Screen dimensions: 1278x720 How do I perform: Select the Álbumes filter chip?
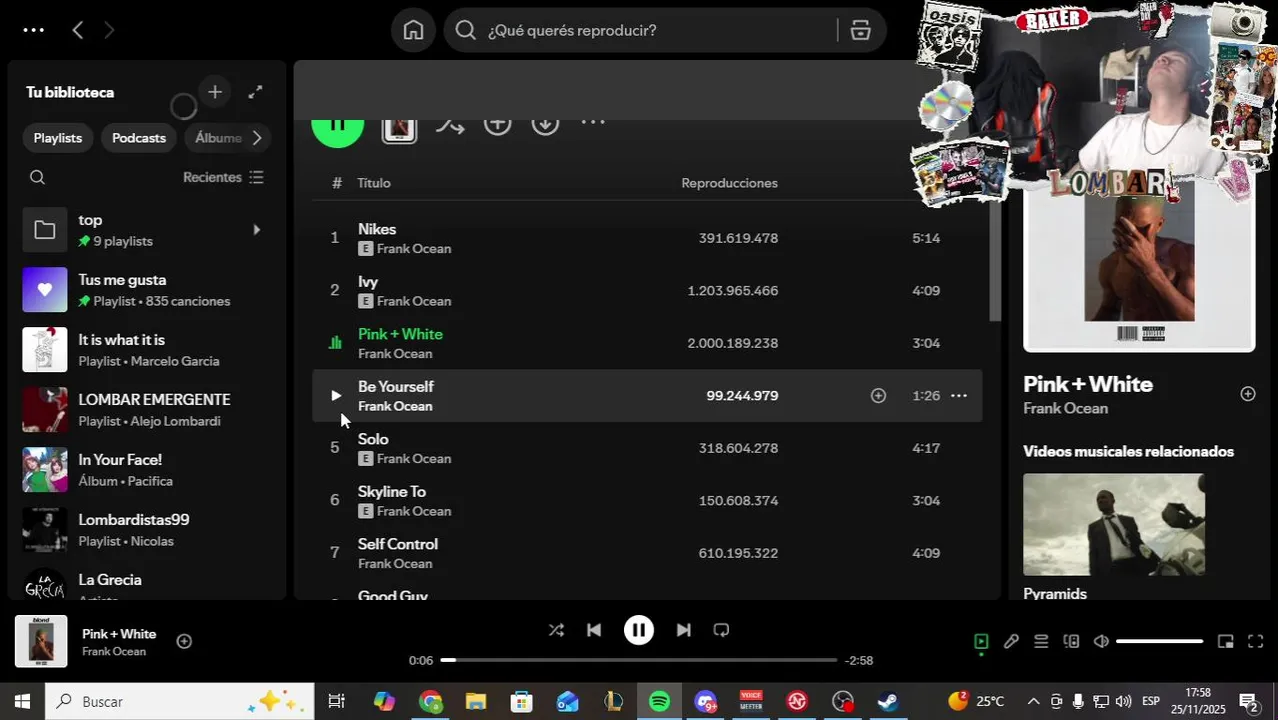218,138
